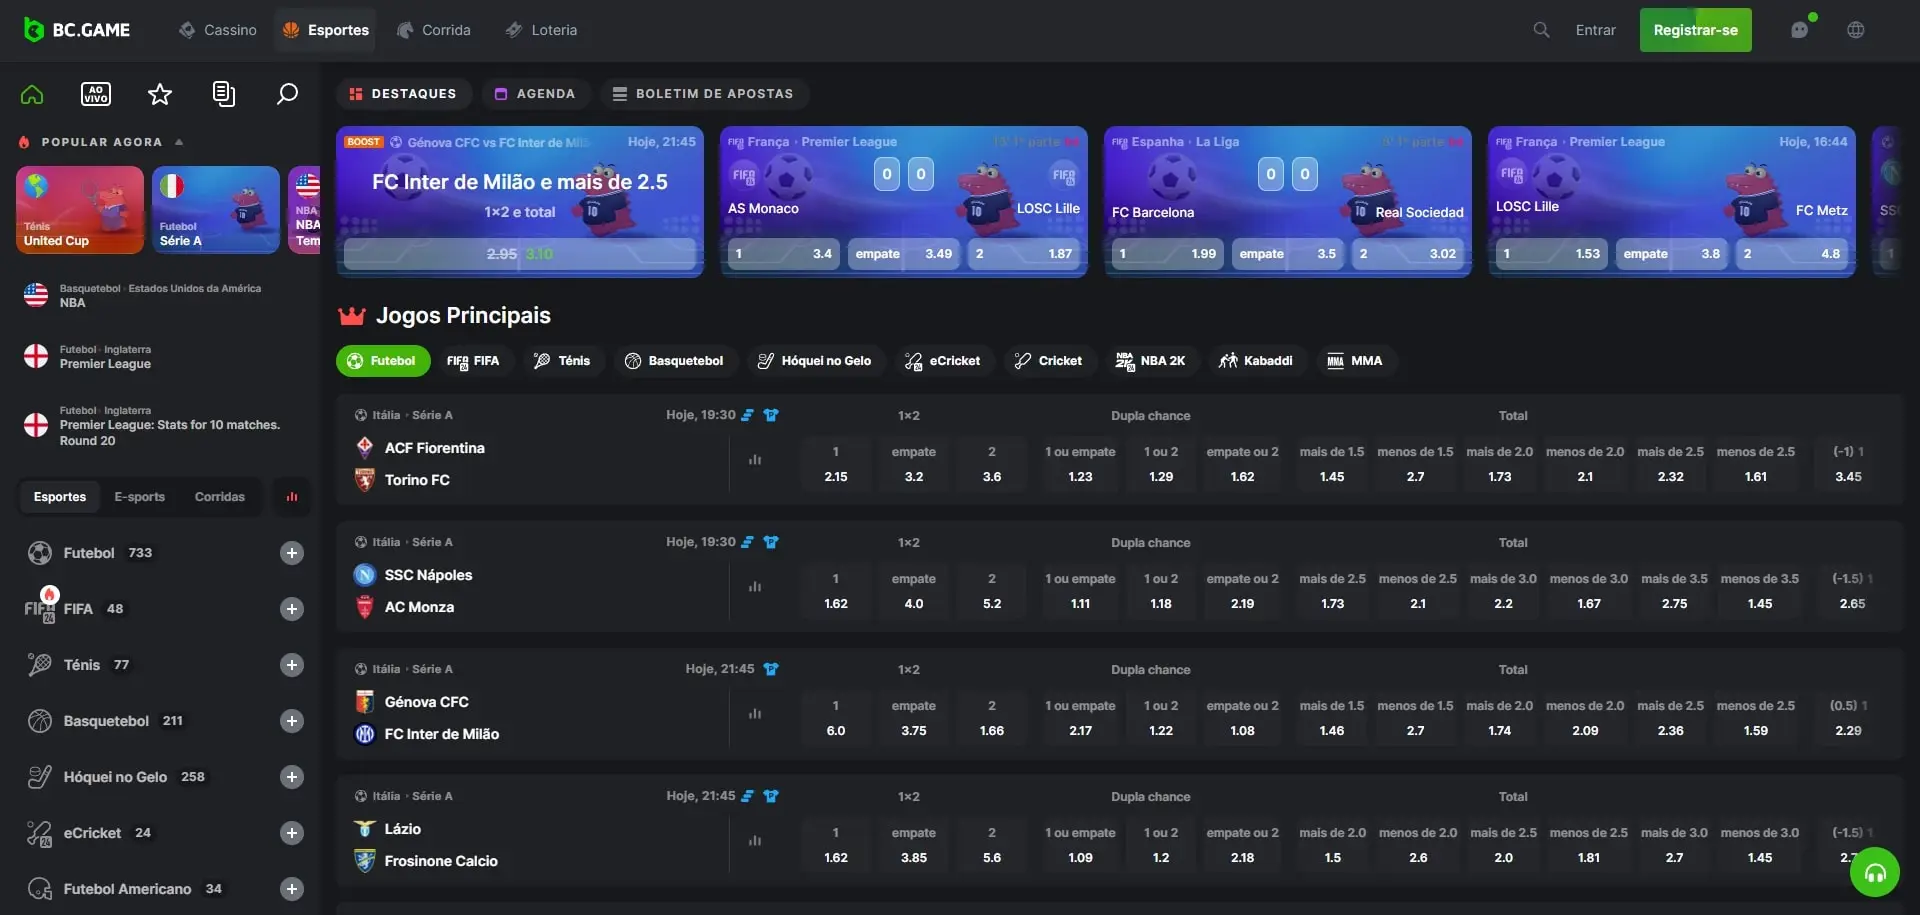Open the green headset support button

point(1875,873)
